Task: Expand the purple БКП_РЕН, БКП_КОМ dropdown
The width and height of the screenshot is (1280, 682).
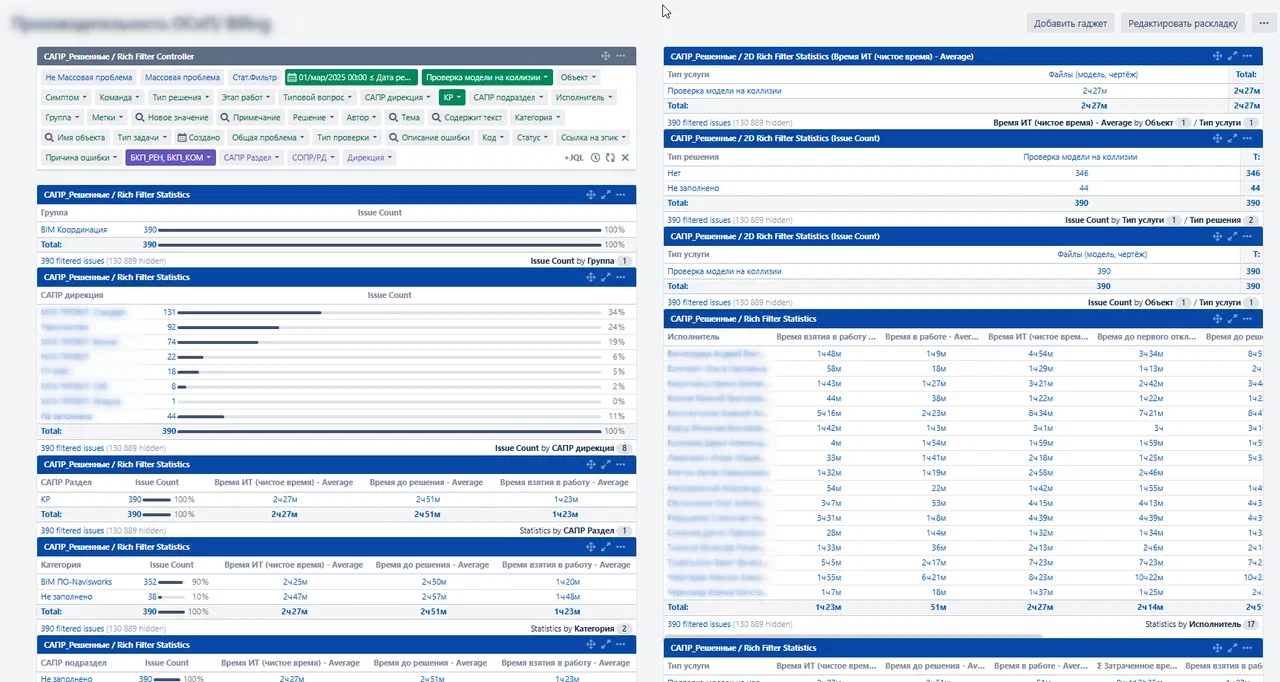Action: pyautogui.click(x=170, y=158)
